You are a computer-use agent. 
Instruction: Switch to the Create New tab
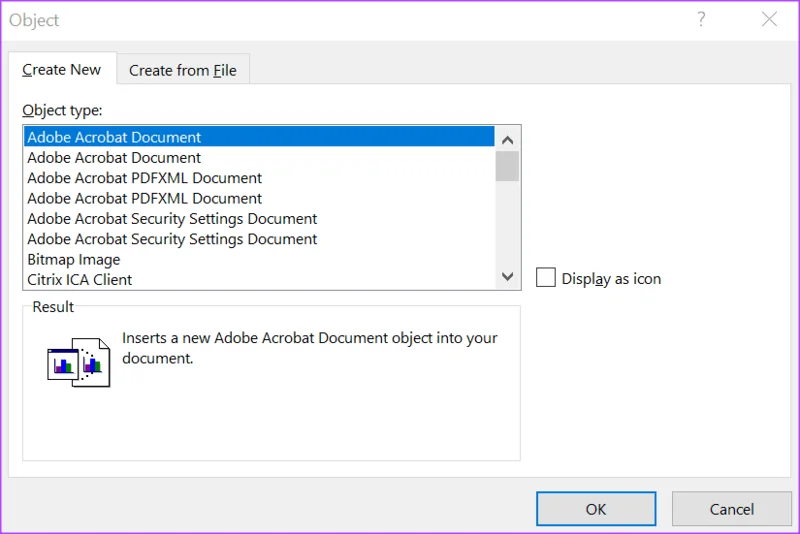(62, 69)
